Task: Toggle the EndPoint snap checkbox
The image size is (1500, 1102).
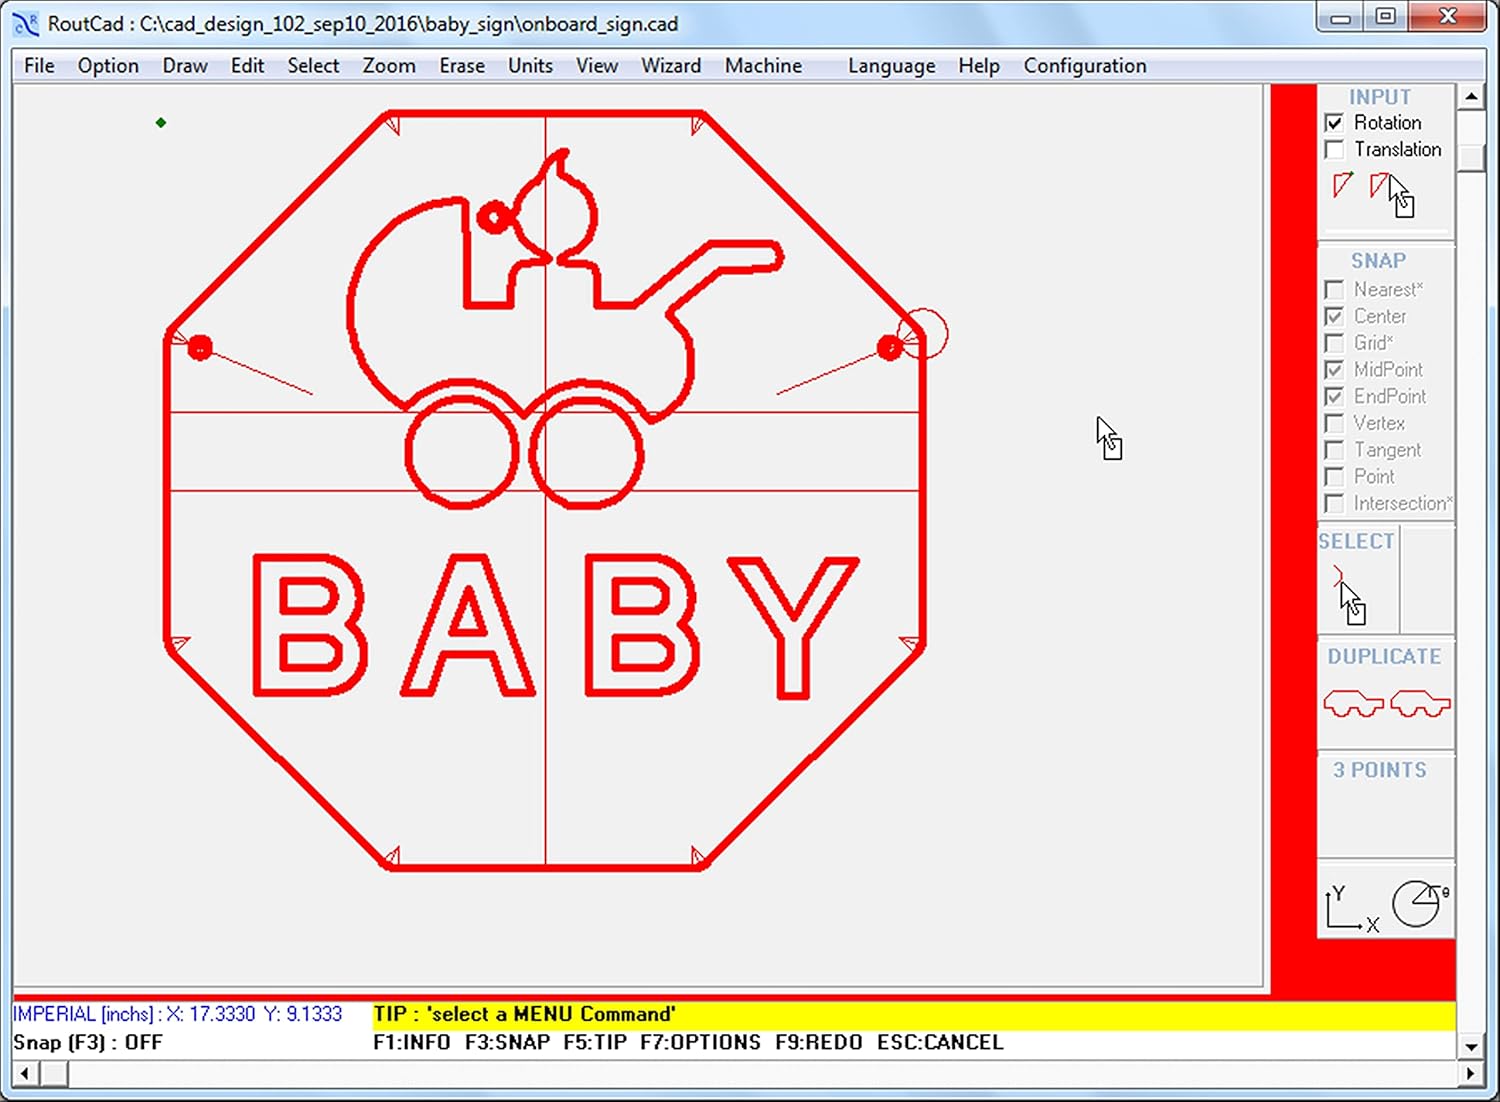Action: tap(1334, 397)
